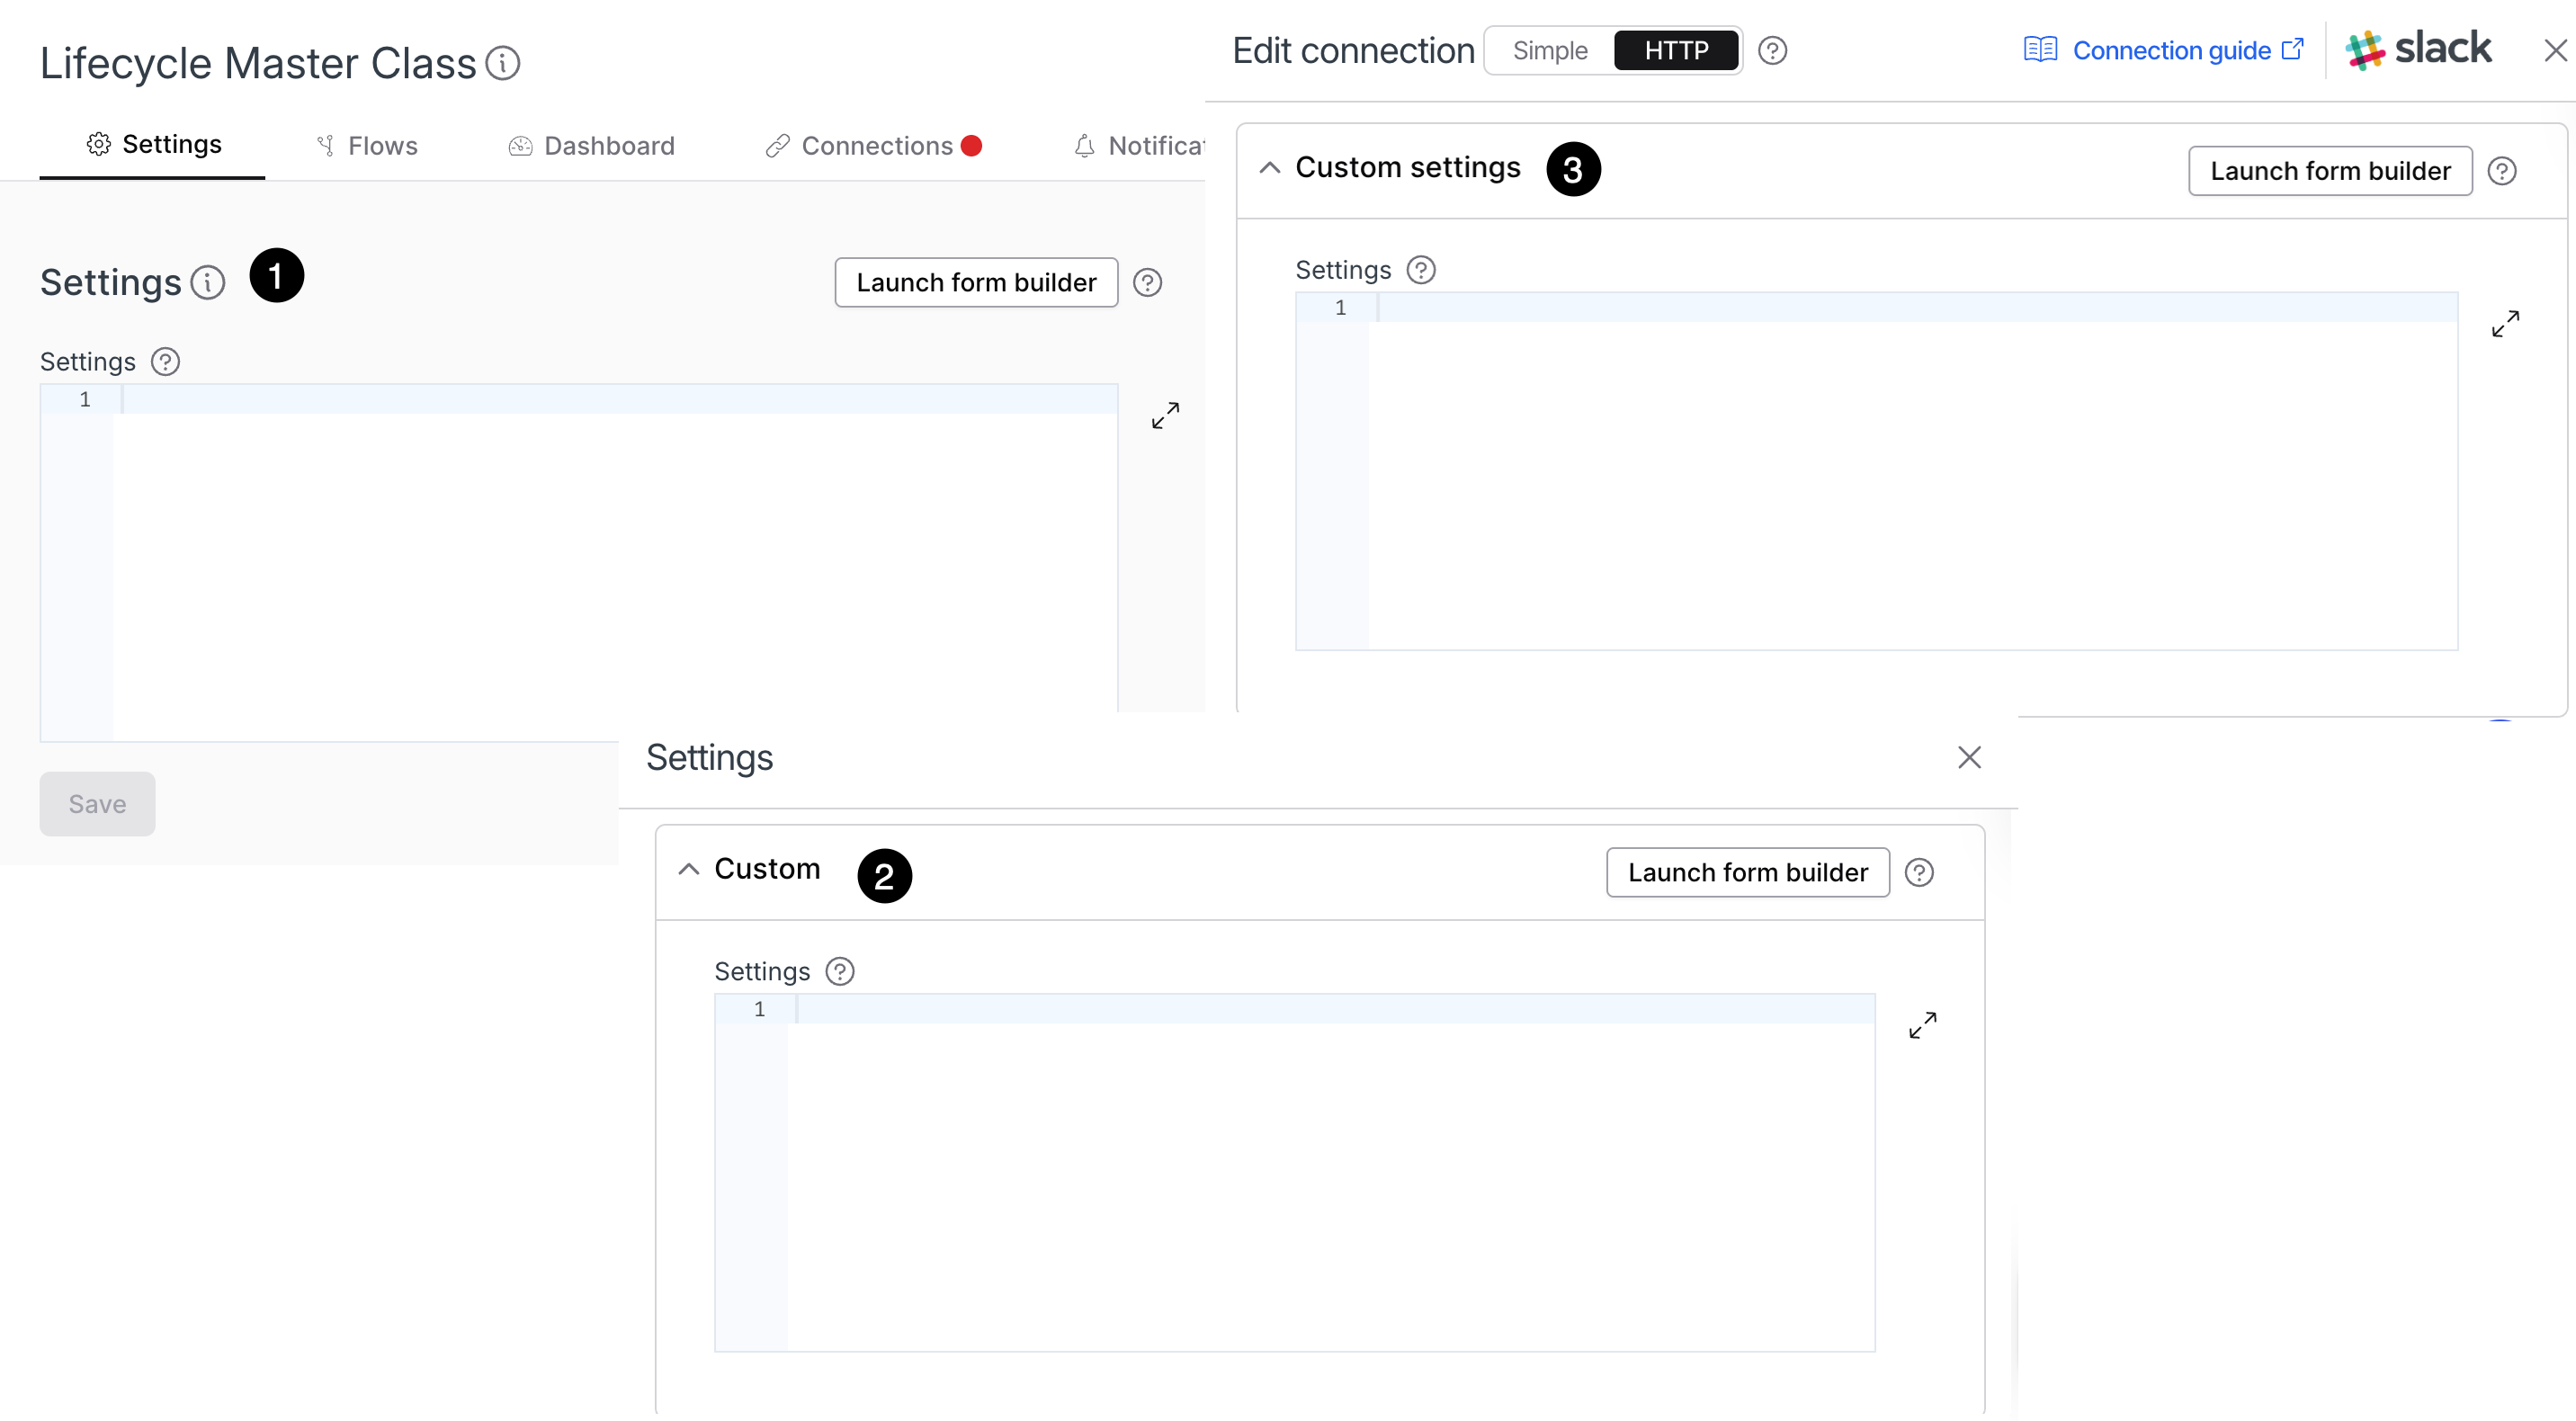Open the Settings tab

click(x=153, y=145)
